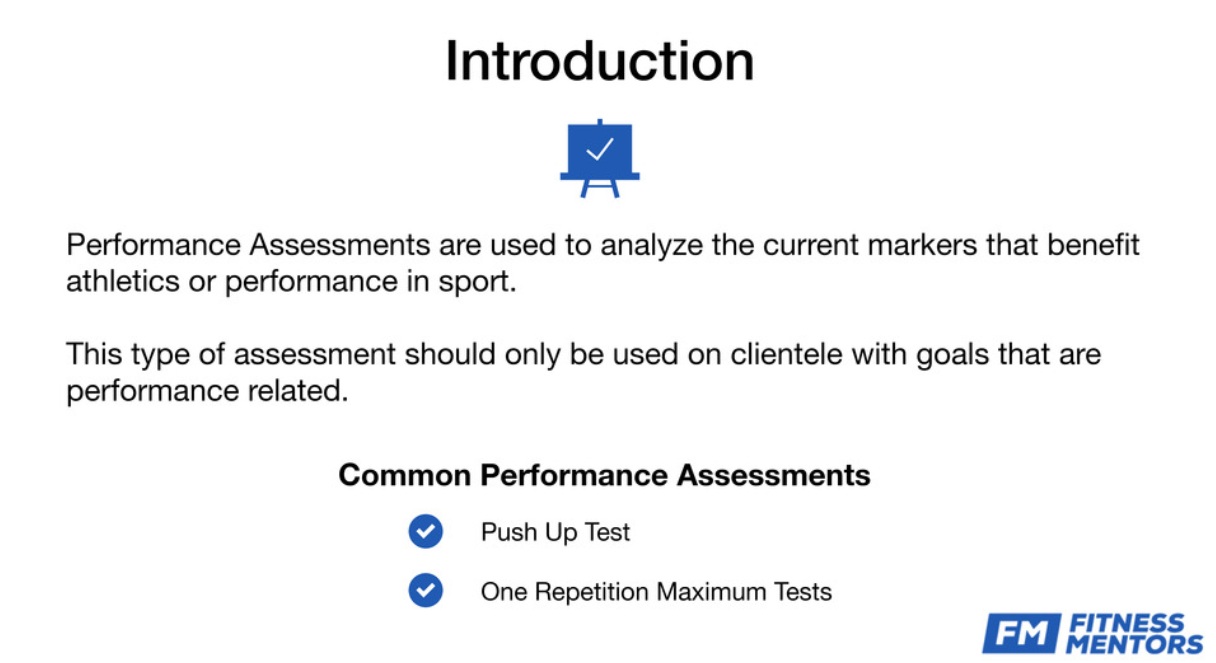The height and width of the screenshot is (663, 1216).
Task: Click the line "athletics or performance in sport."
Action: [x=290, y=282]
